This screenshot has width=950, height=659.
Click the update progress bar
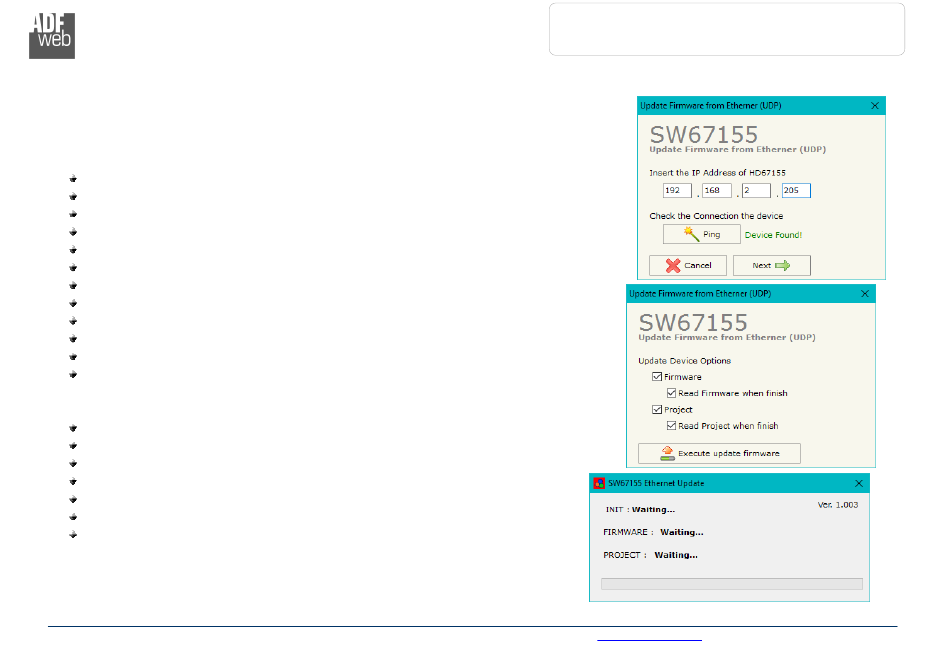(x=732, y=584)
